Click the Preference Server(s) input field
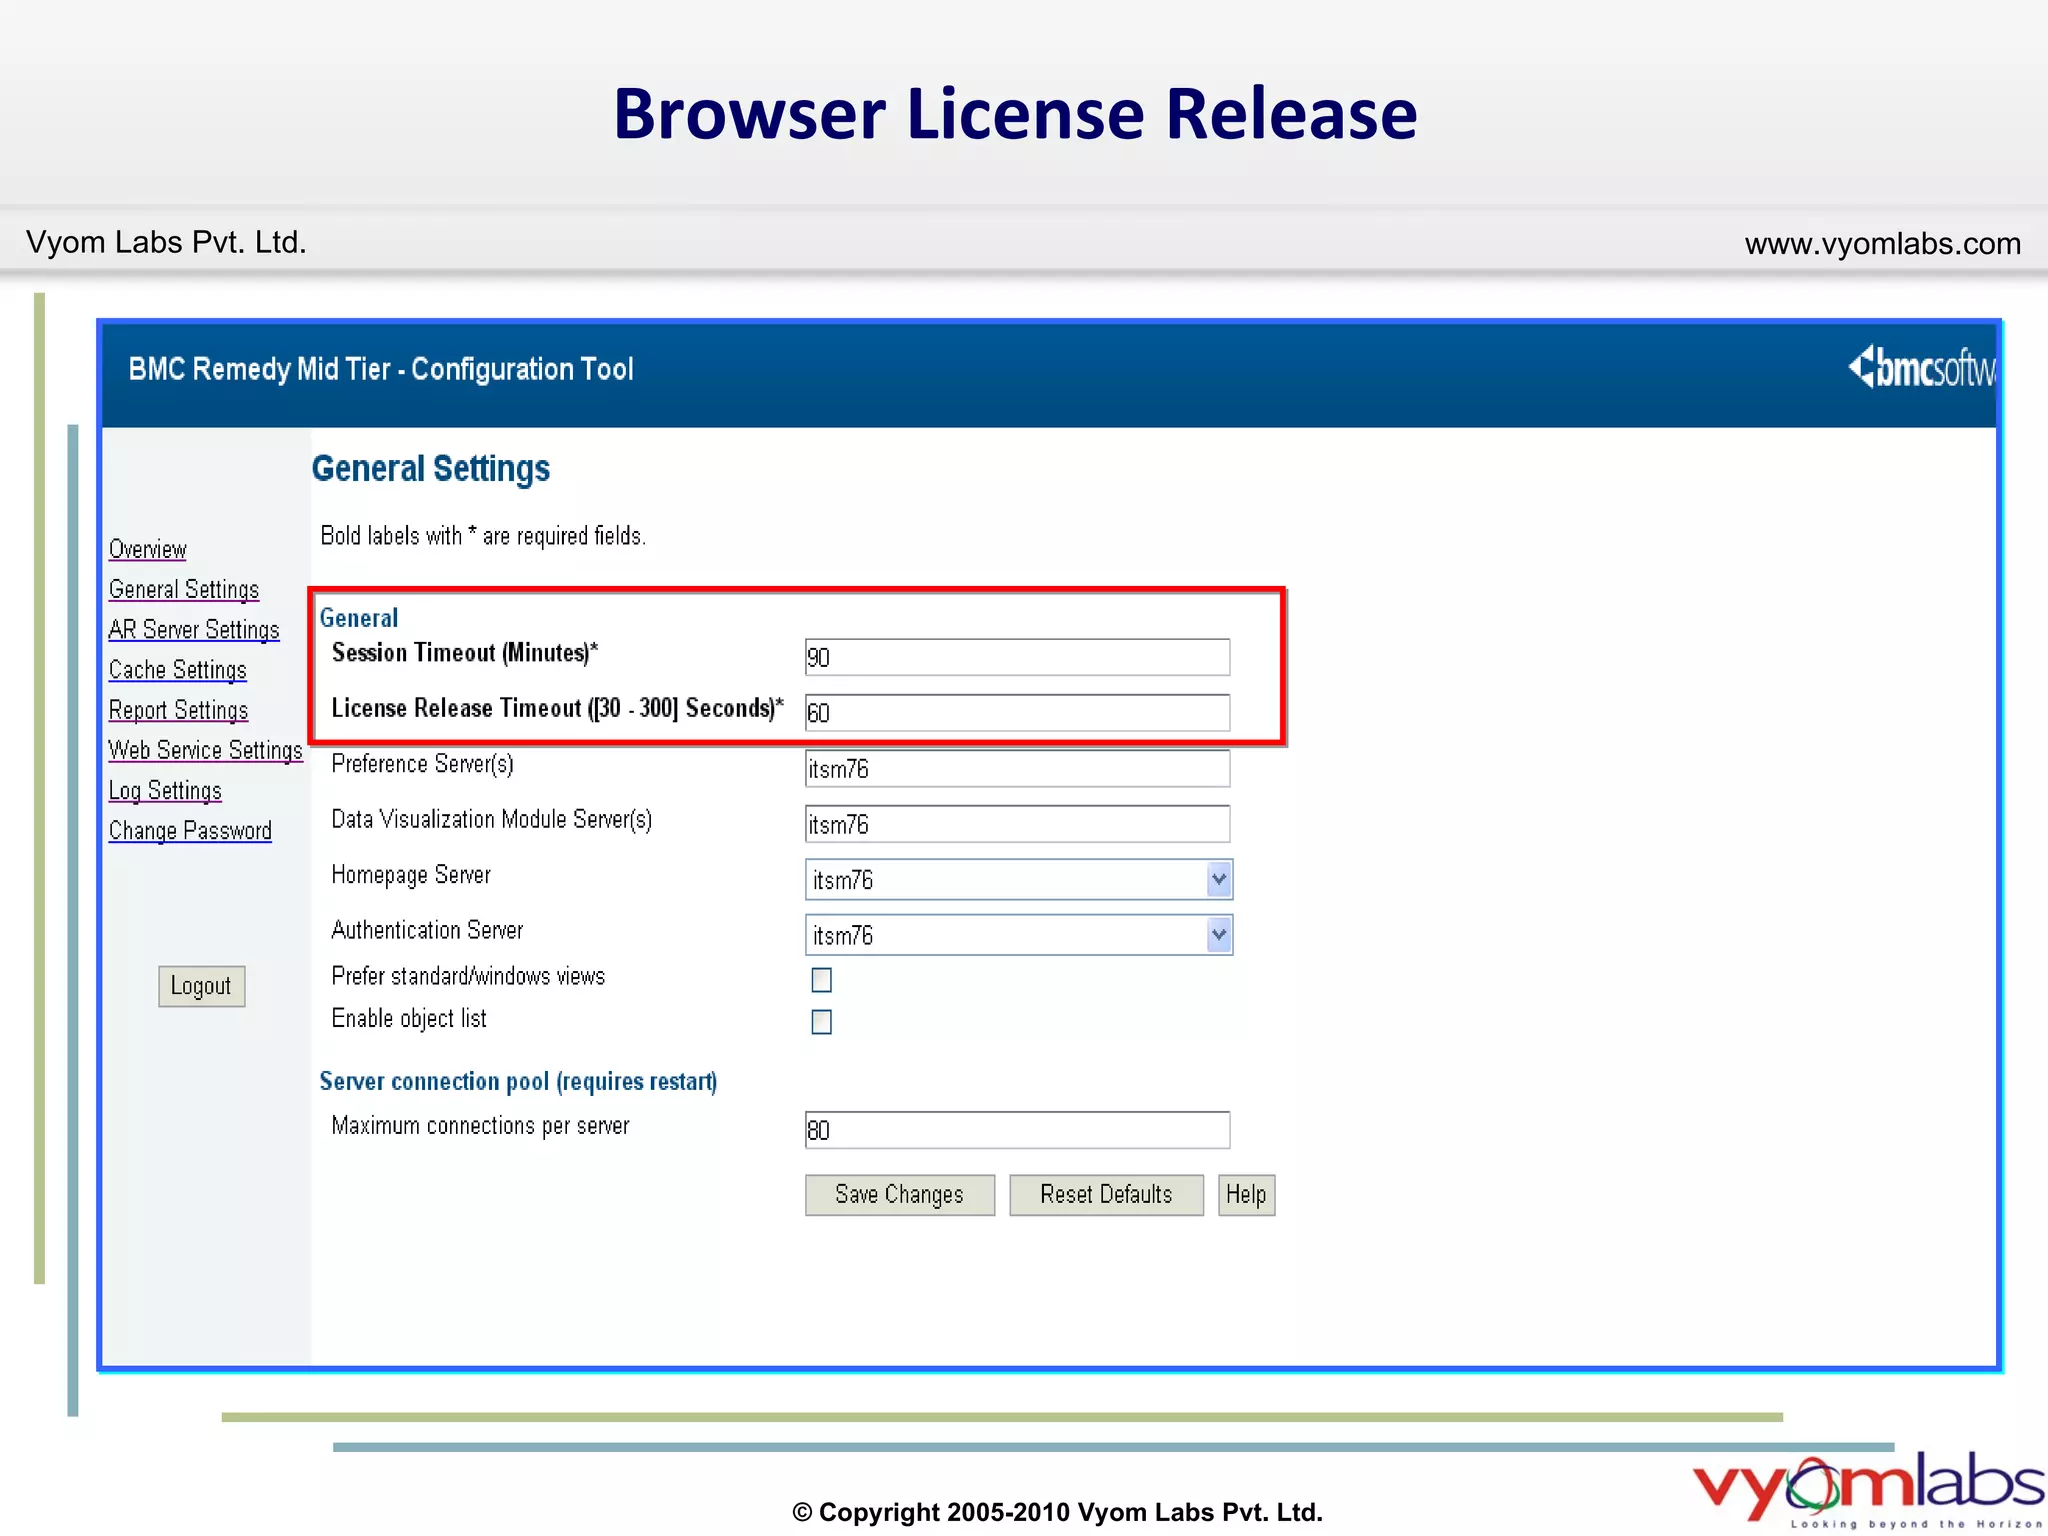2048x1536 pixels. 1017,769
